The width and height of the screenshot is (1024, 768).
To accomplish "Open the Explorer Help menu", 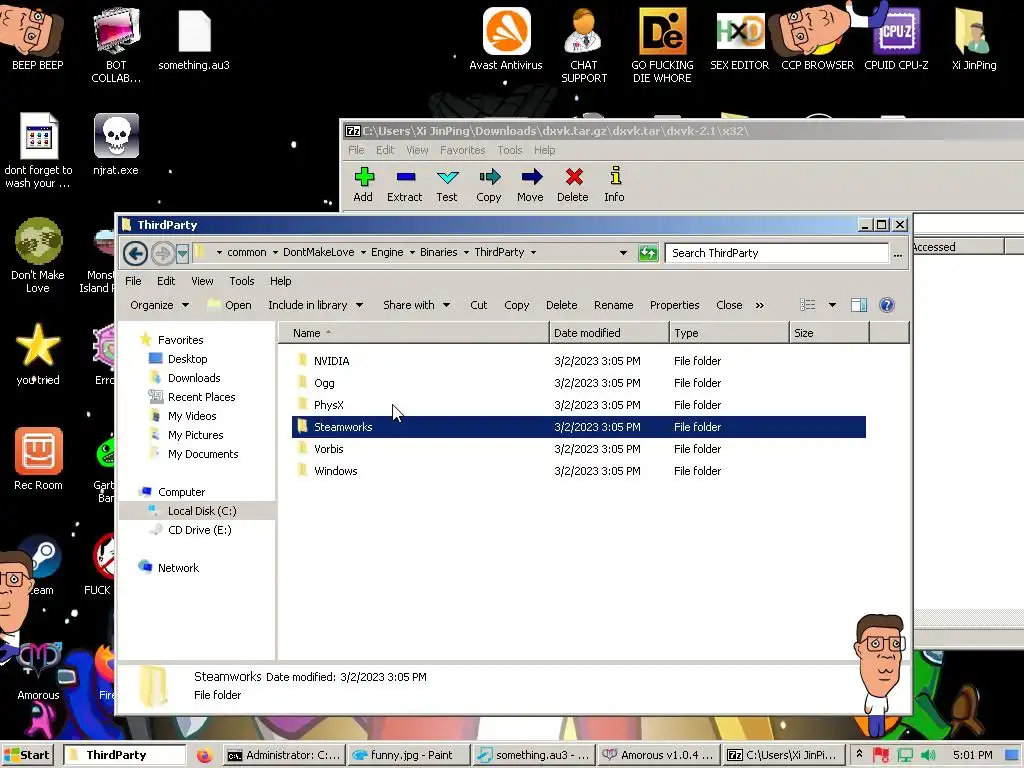I will click(281, 281).
